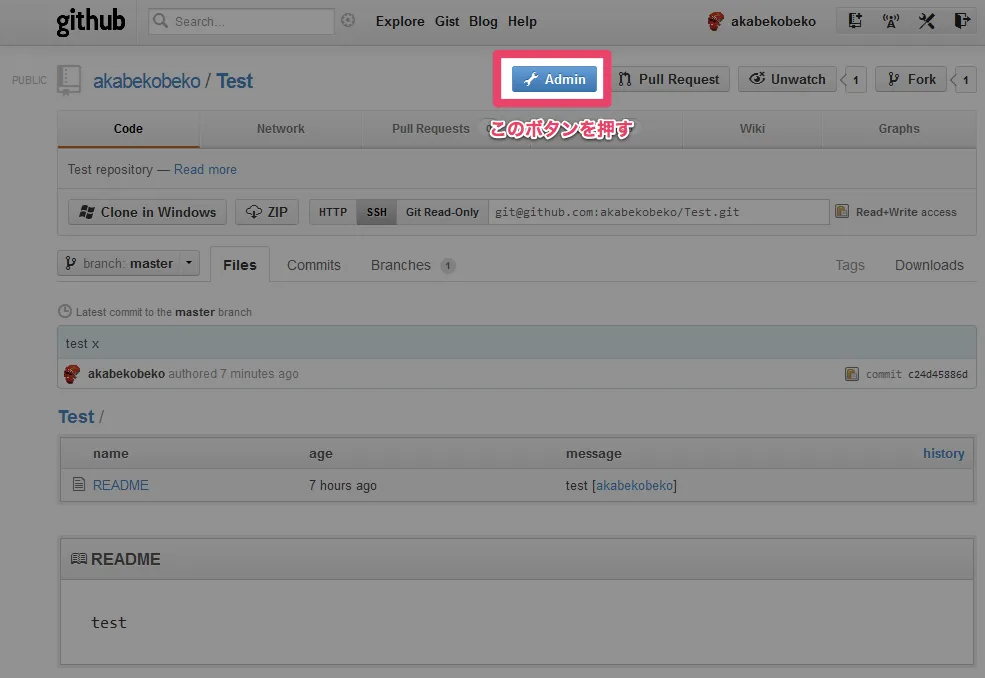The width and height of the screenshot is (985, 678).
Task: Click the Fork count badge
Action: pyautogui.click(x=965, y=80)
